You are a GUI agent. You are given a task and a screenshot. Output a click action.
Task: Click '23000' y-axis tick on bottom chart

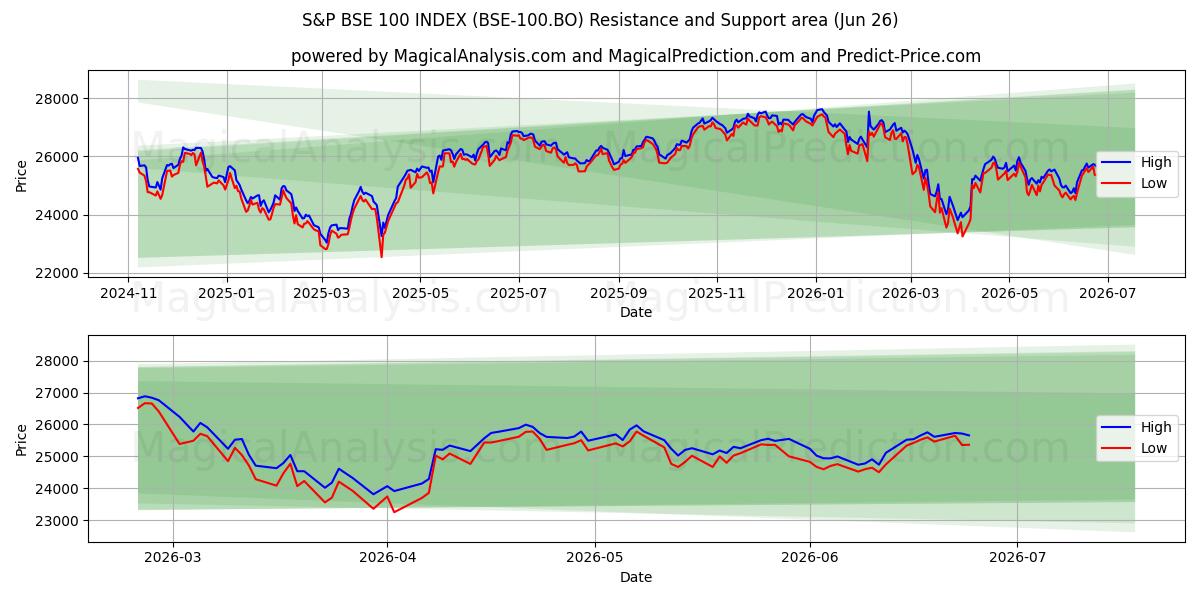[x=59, y=521]
